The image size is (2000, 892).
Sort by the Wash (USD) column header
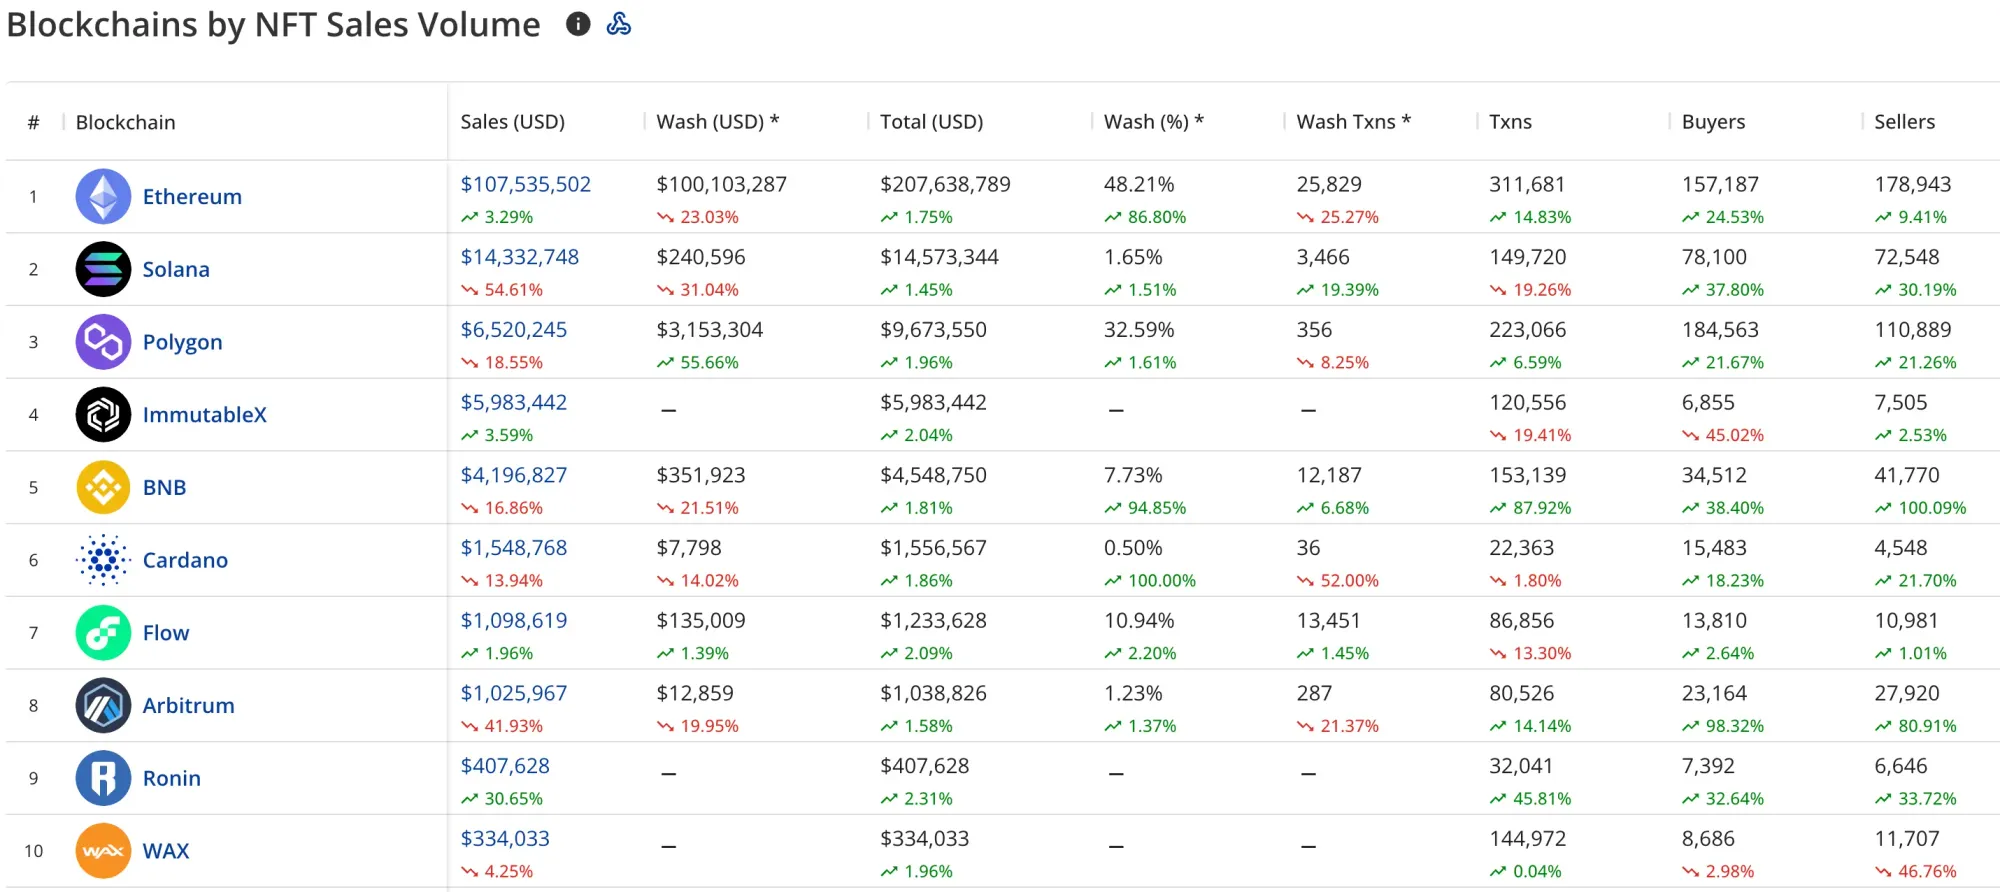[717, 122]
